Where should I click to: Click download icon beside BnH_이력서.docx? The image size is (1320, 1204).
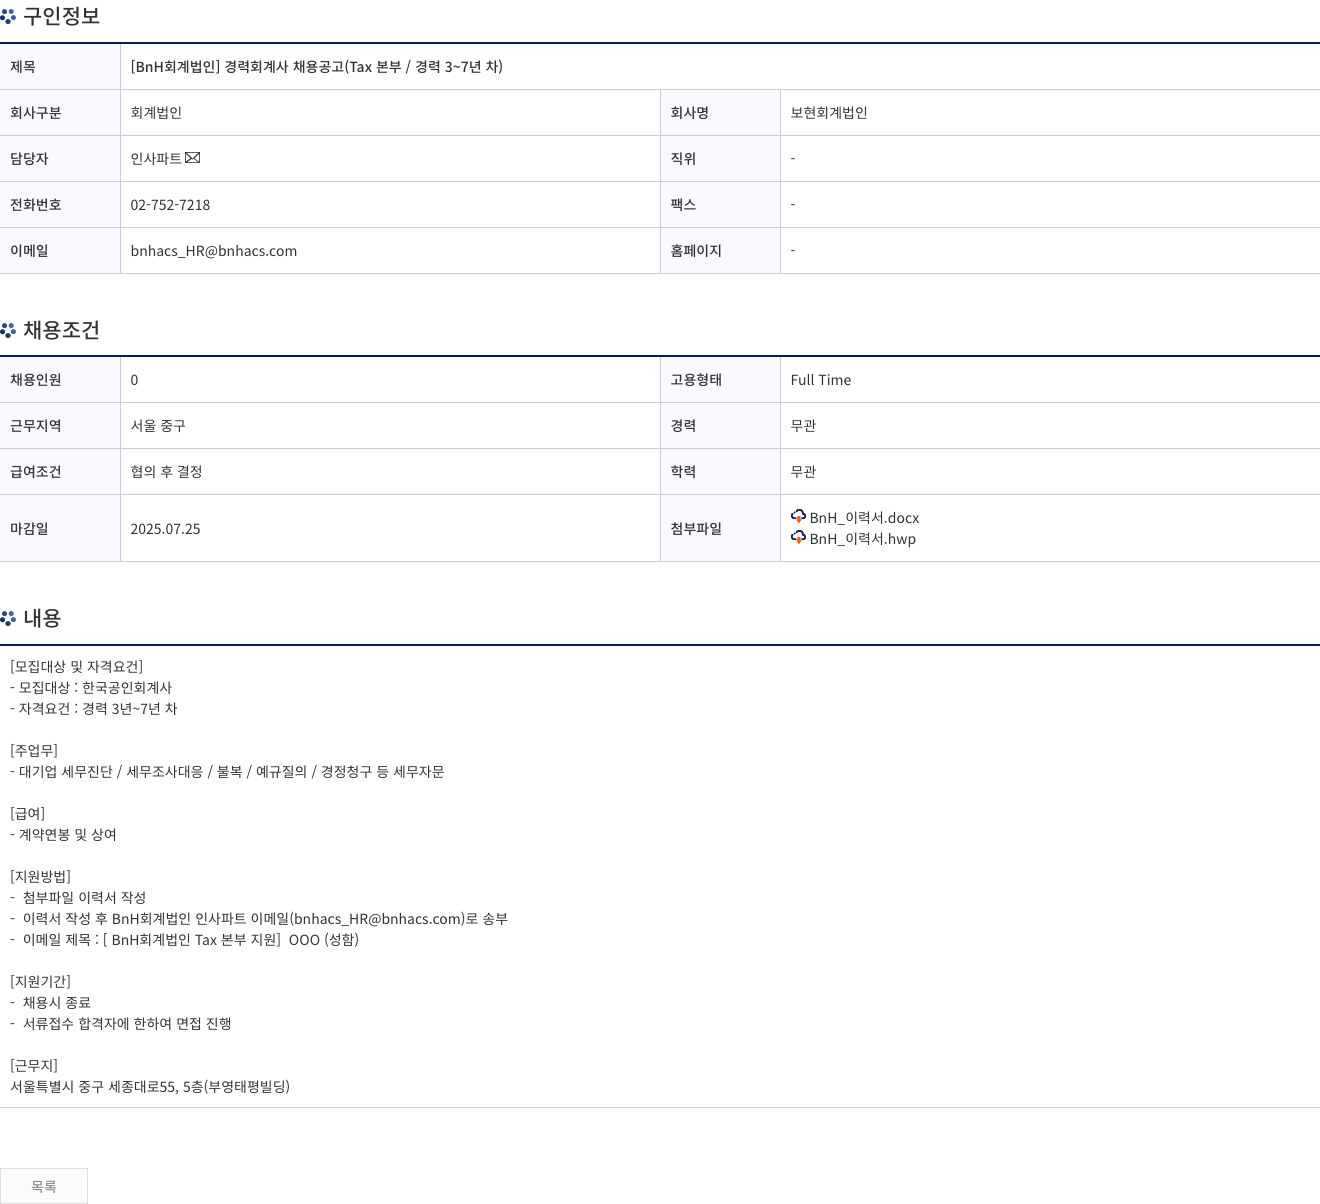[798, 516]
